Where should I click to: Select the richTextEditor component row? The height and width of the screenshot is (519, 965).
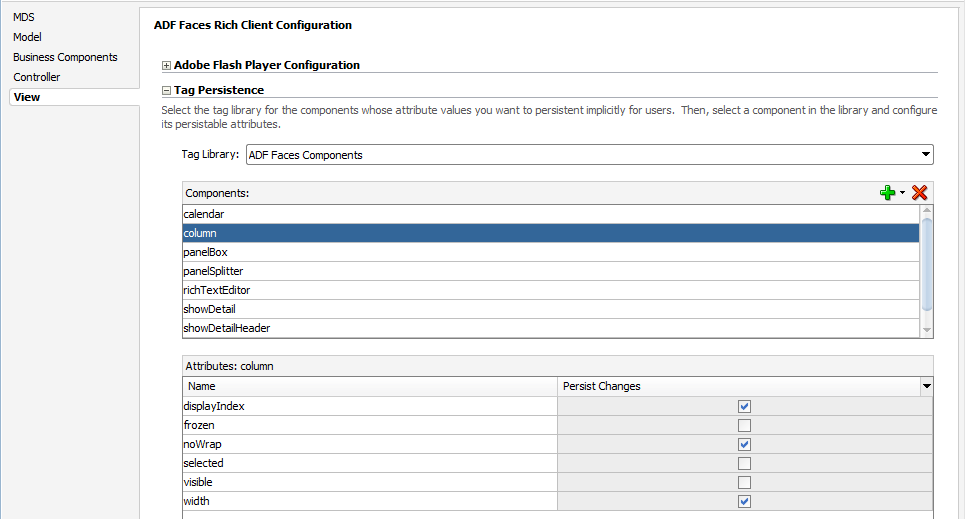(x=551, y=290)
